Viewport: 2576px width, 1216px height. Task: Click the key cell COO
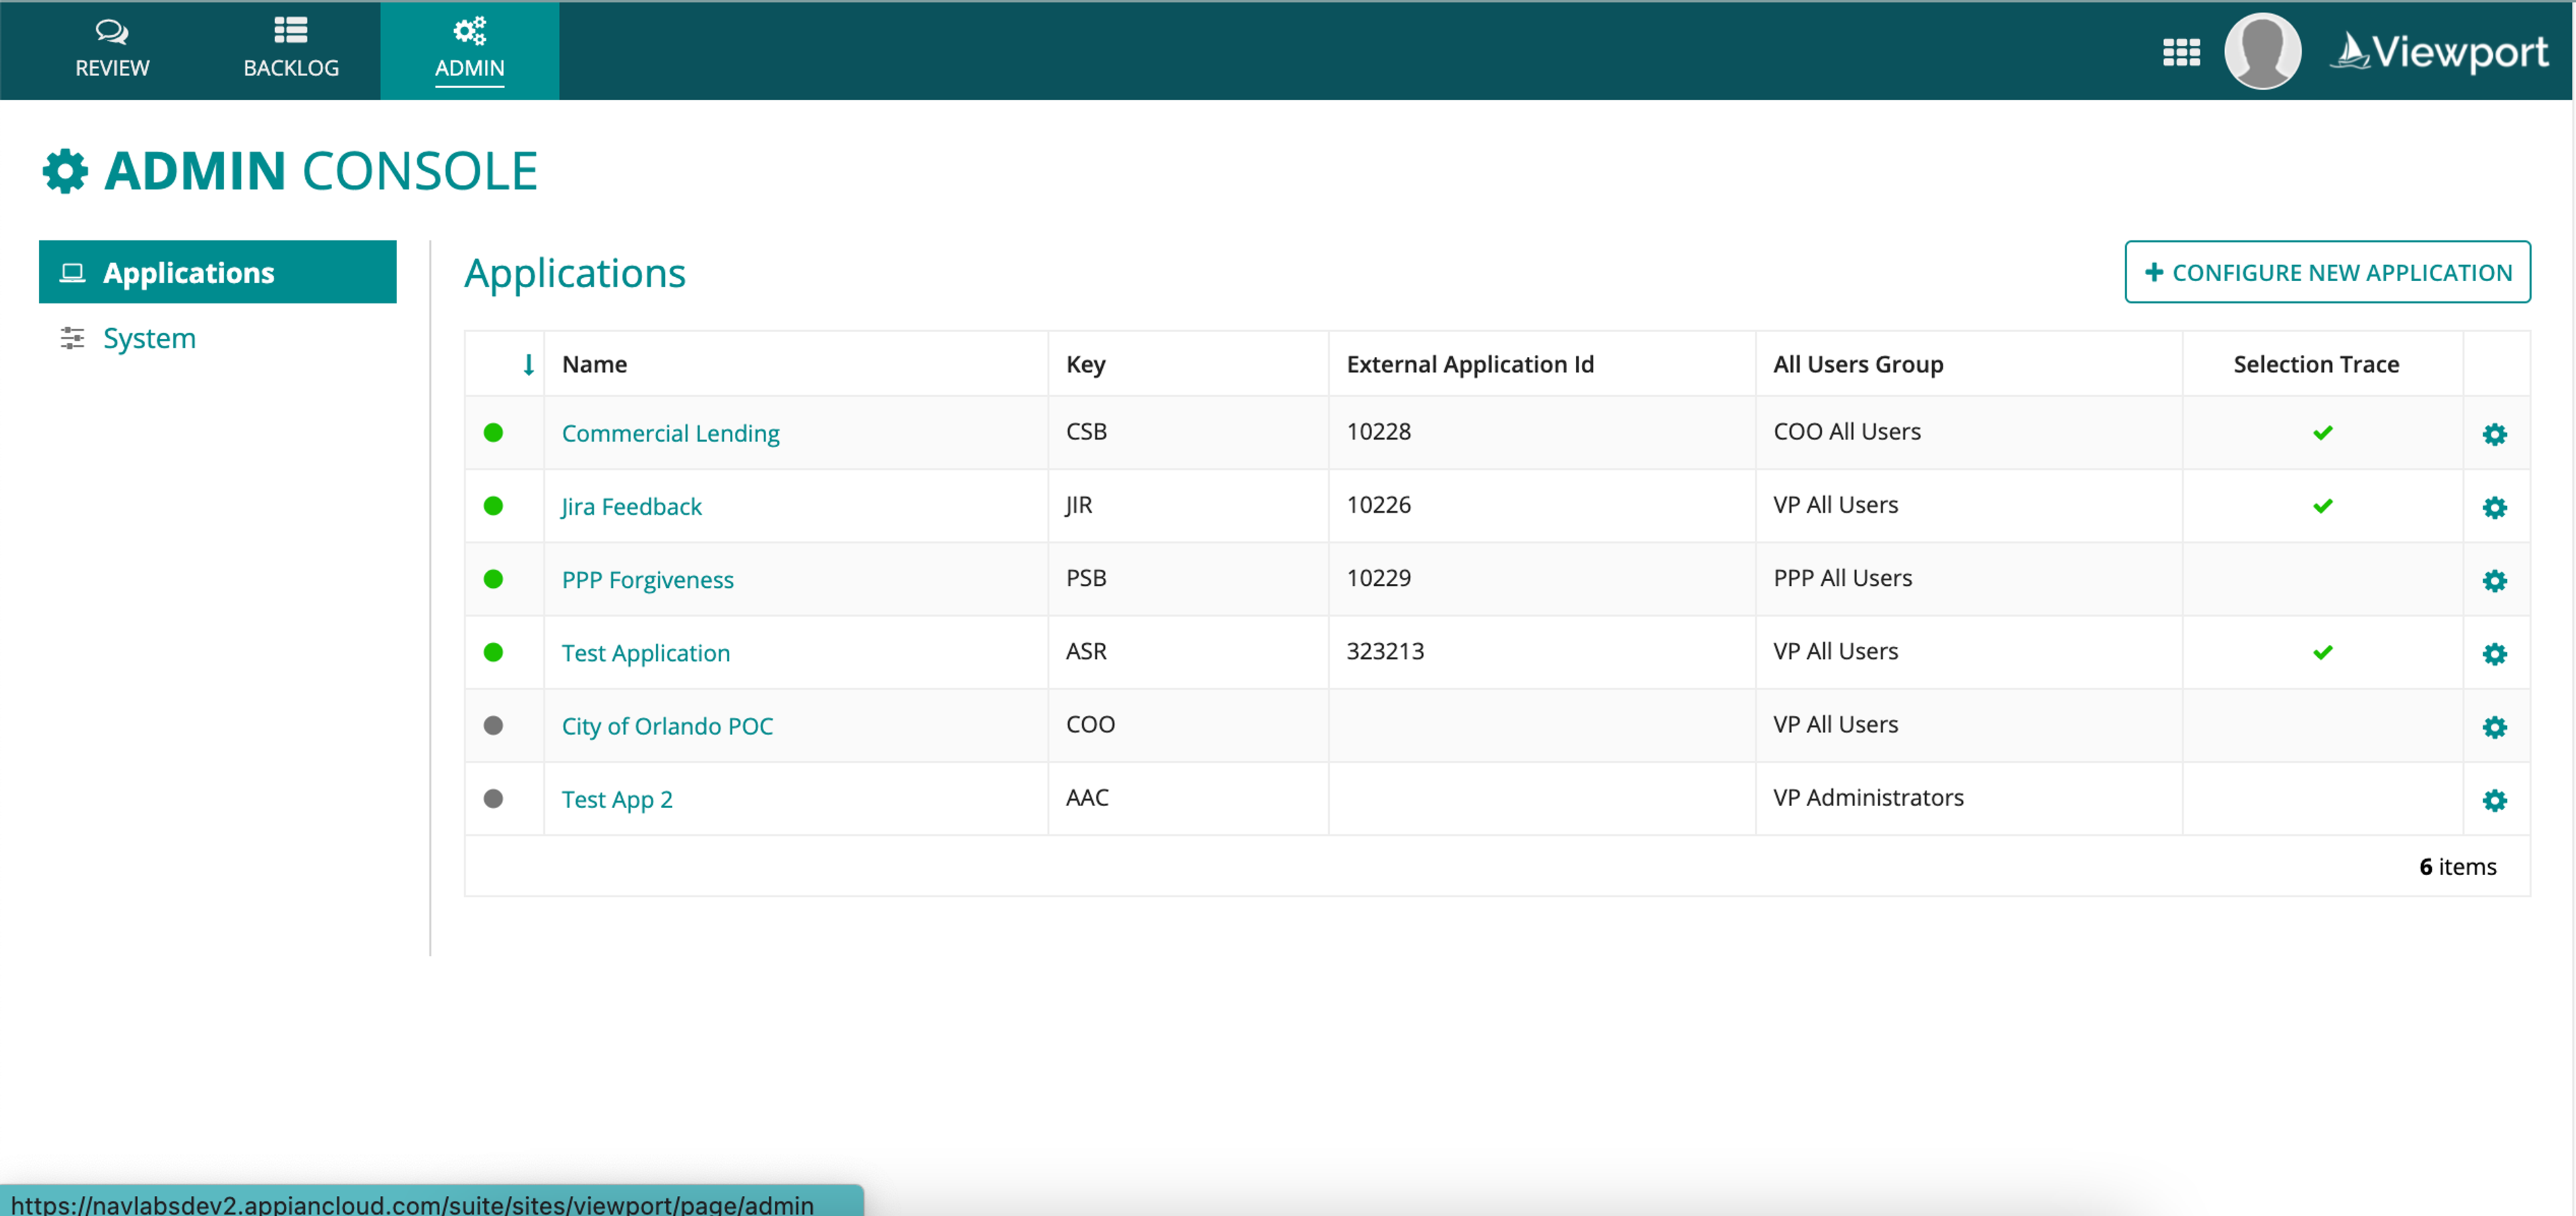[1090, 724]
